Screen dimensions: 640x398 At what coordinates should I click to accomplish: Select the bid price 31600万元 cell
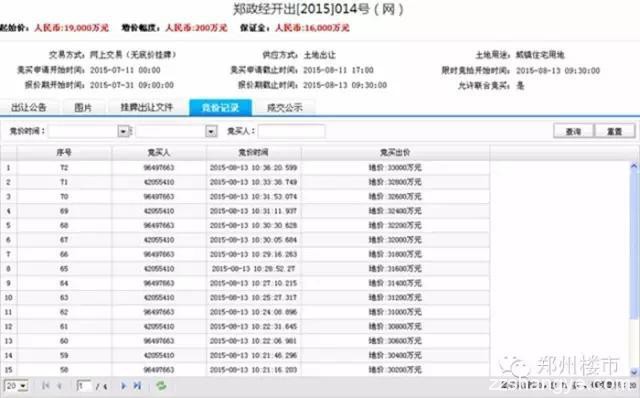395,269
